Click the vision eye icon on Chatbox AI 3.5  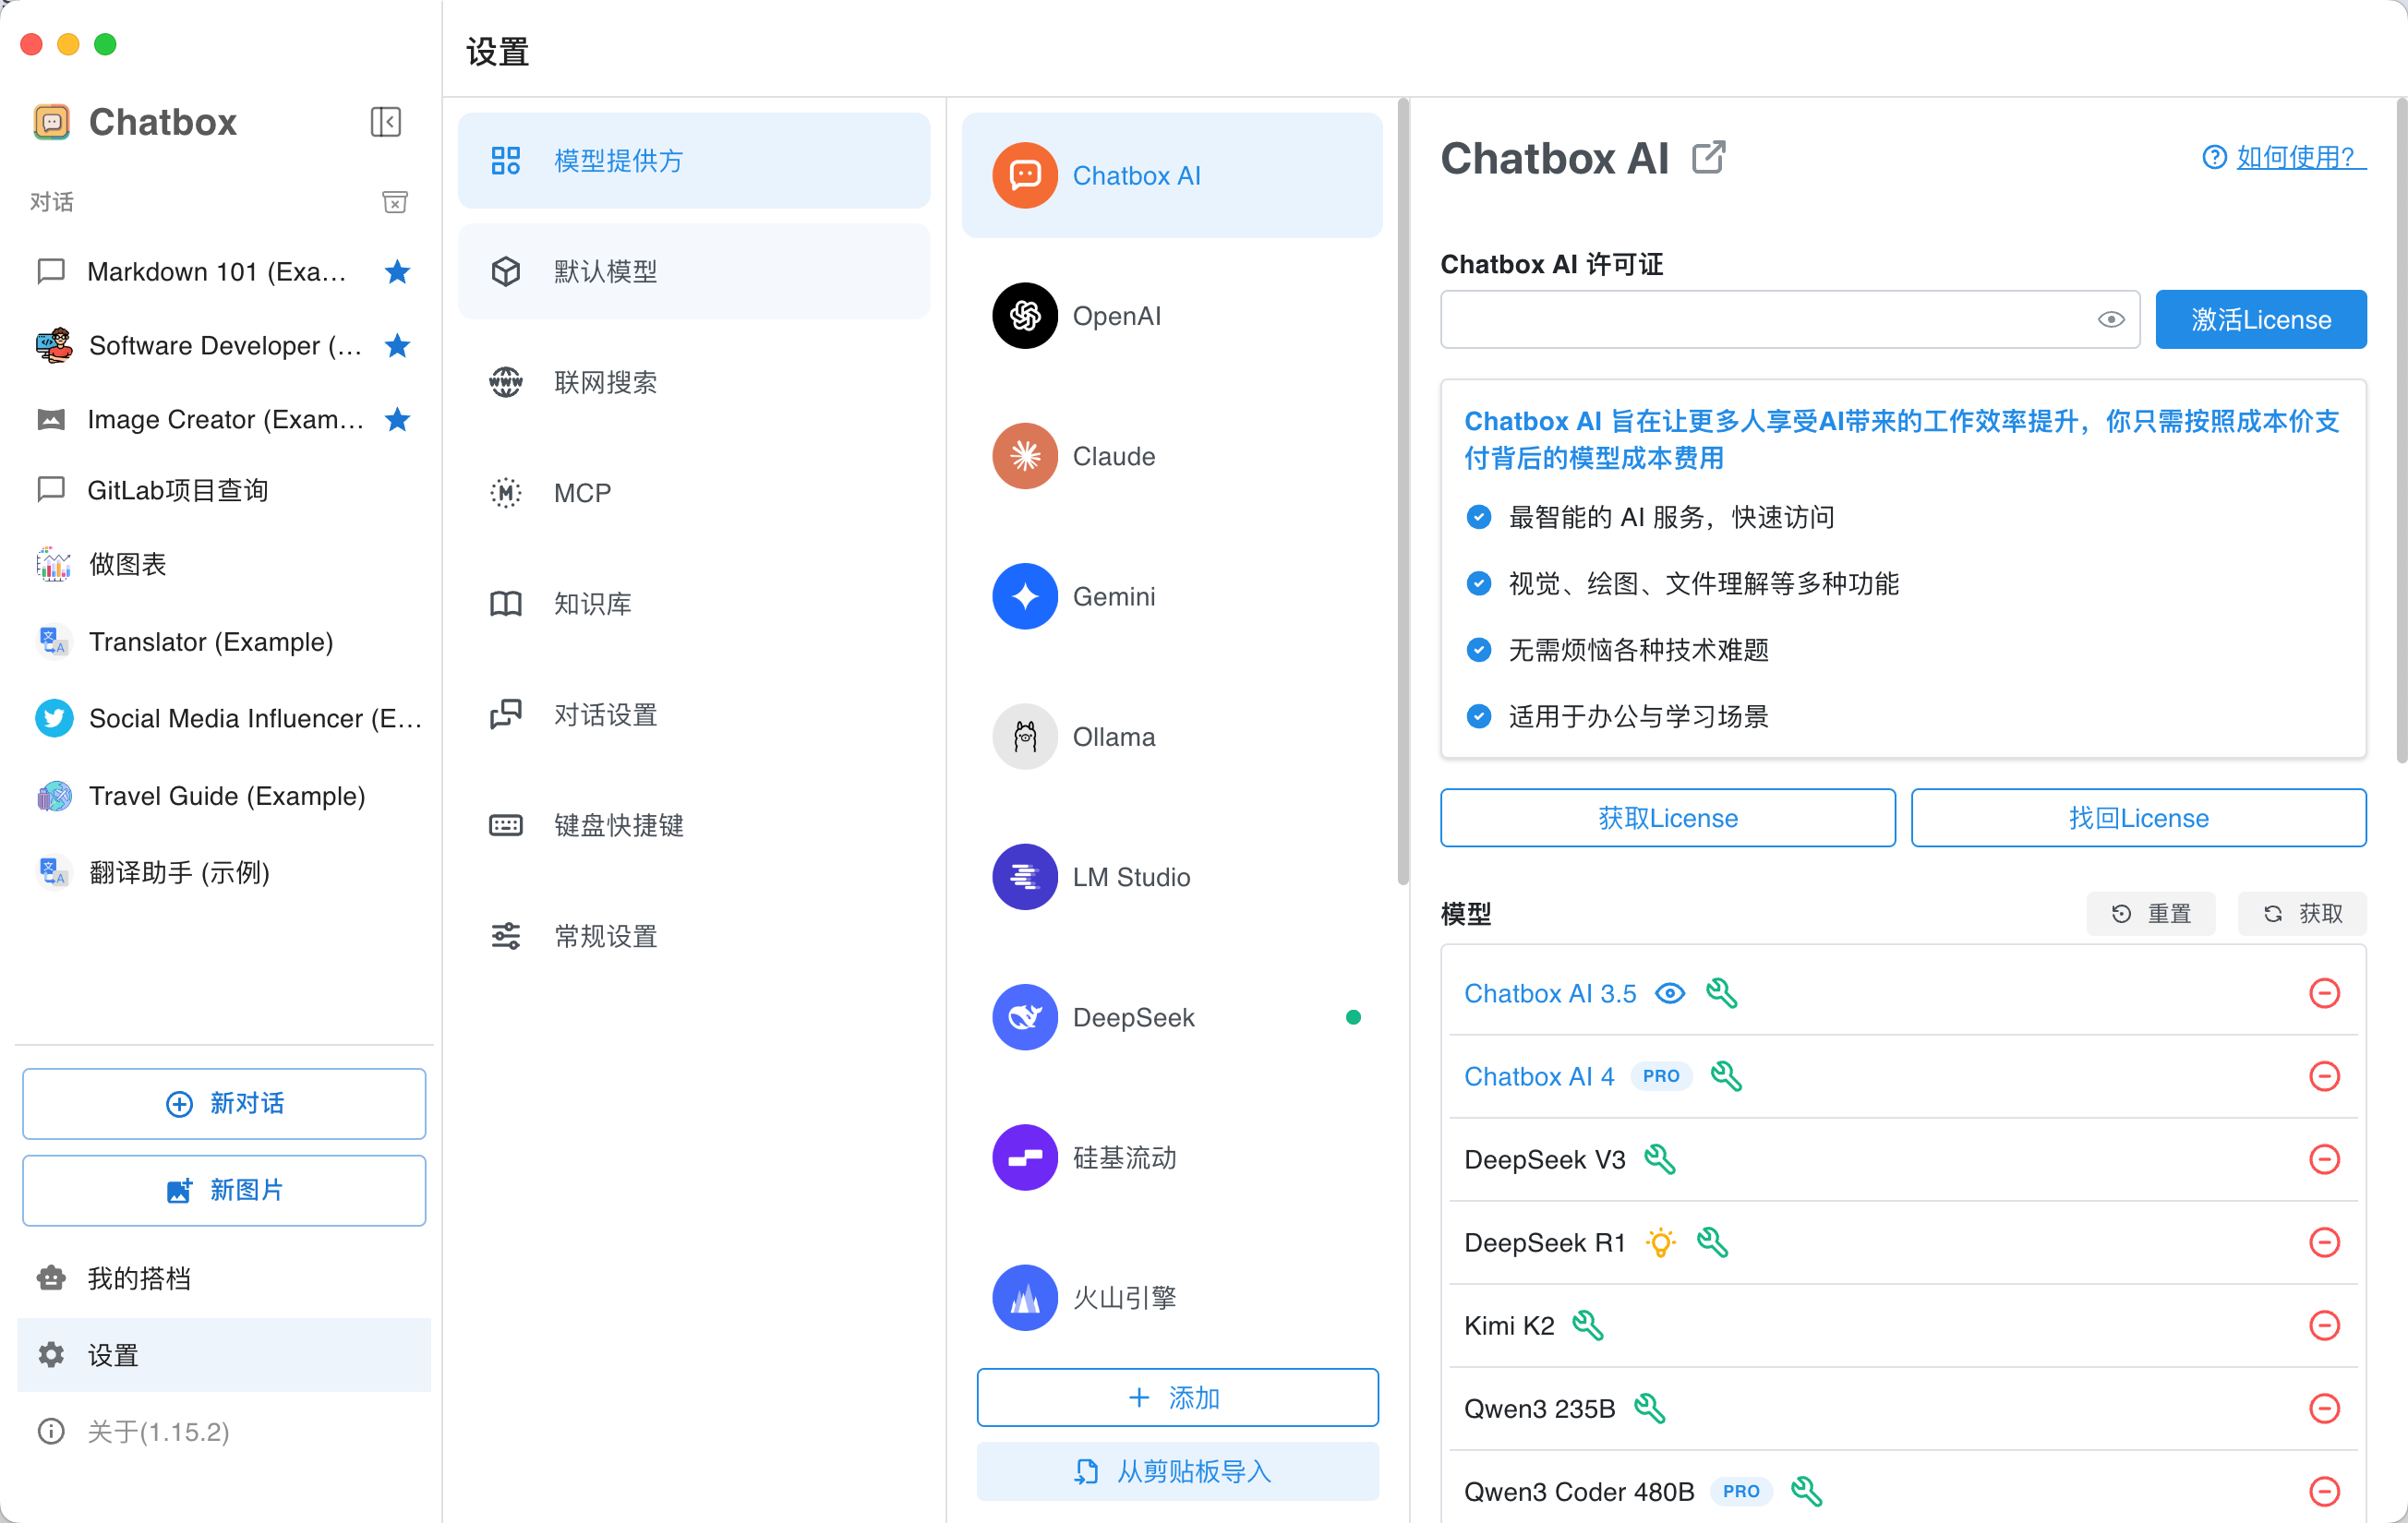[1669, 993]
